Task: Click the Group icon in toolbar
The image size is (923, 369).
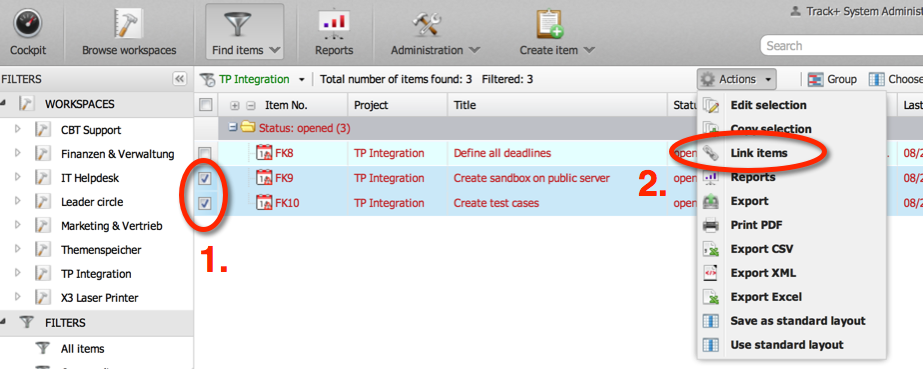Action: tap(815, 79)
